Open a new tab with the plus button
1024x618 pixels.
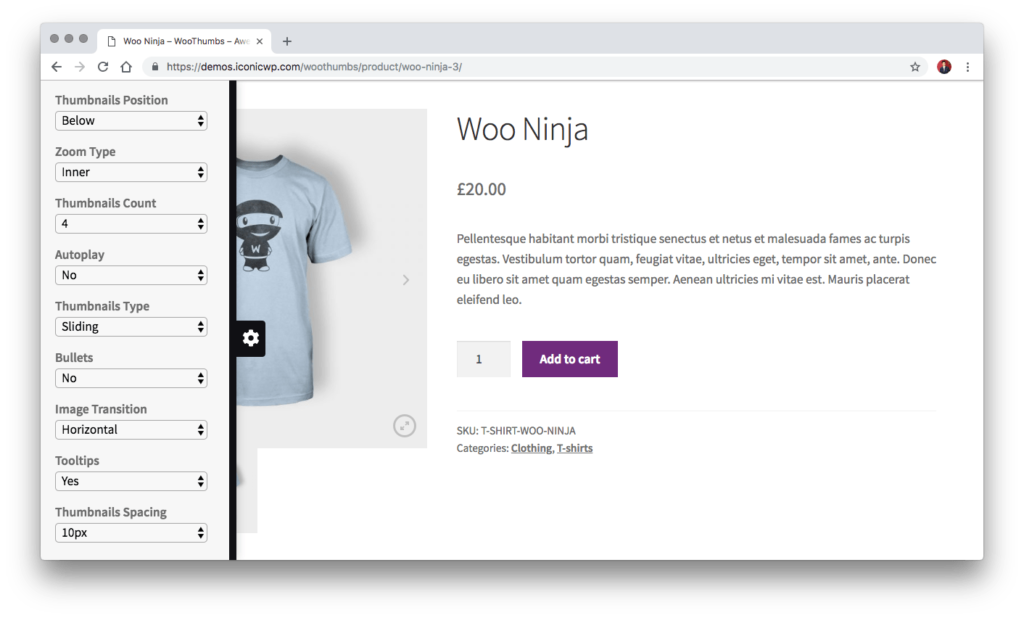tap(287, 41)
